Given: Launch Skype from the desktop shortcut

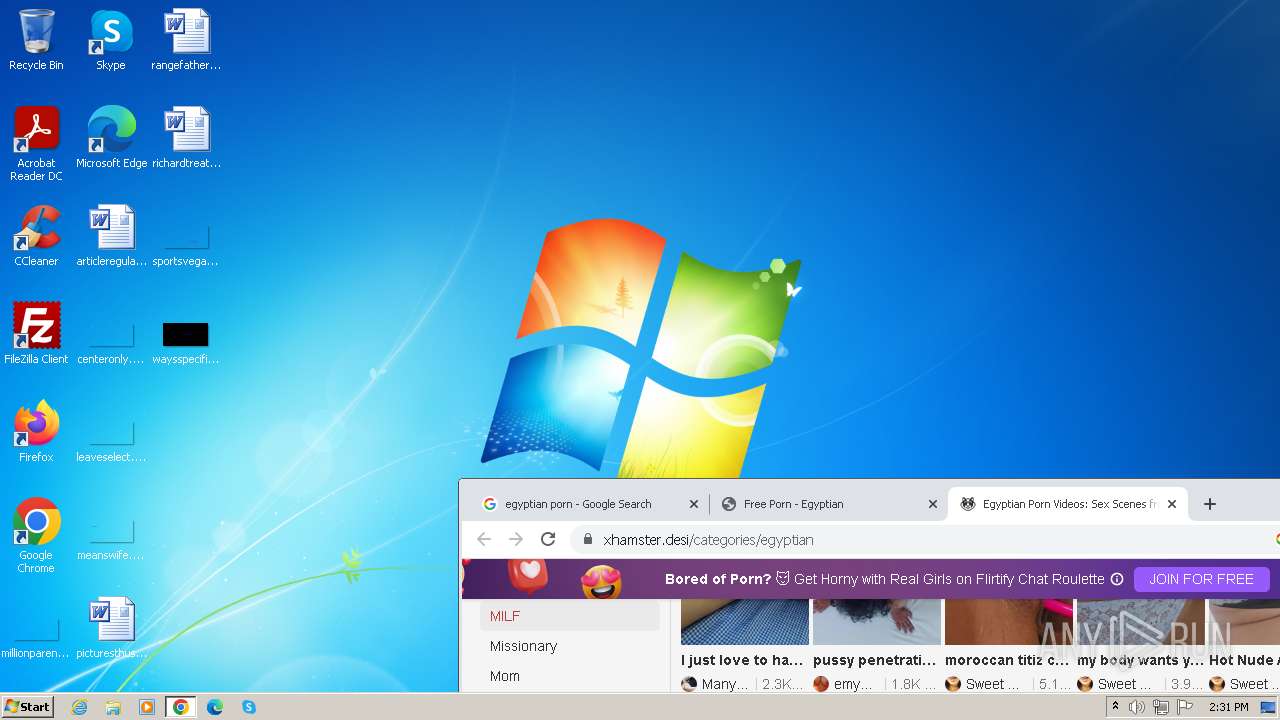Looking at the screenshot, I should pos(110,40).
